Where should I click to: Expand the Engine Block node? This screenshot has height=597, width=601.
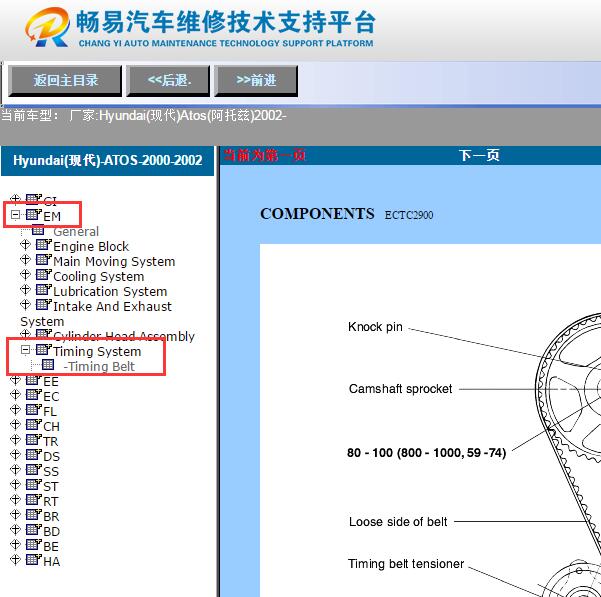point(25,244)
